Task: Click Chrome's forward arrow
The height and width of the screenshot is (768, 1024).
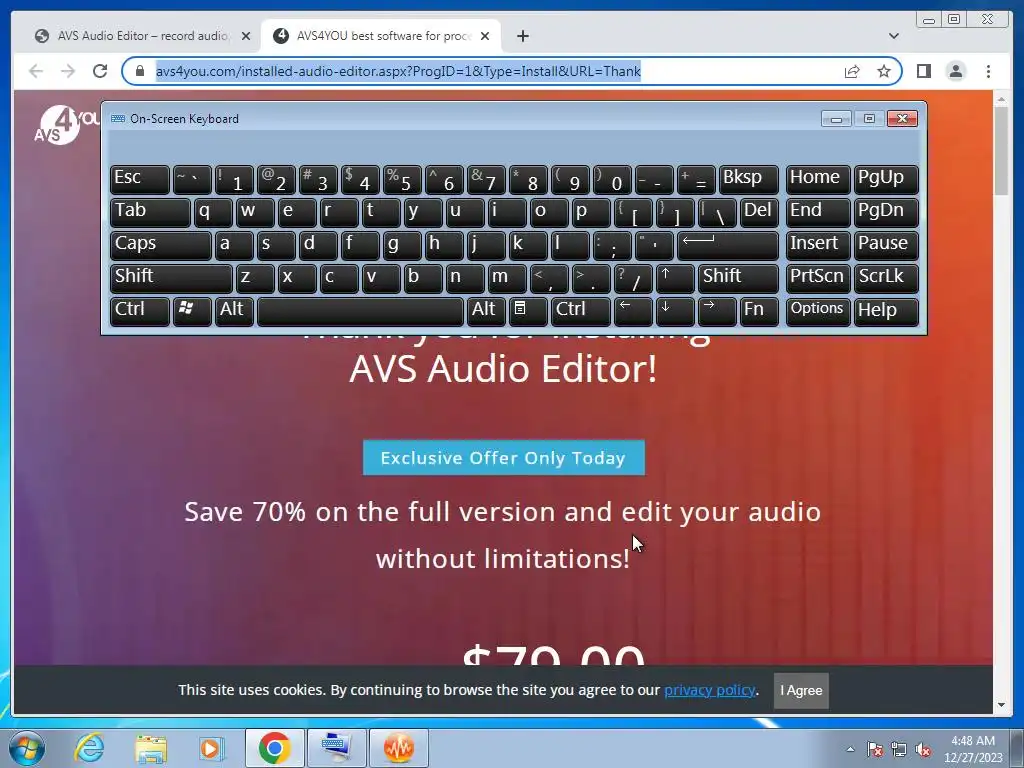Action: [x=68, y=71]
